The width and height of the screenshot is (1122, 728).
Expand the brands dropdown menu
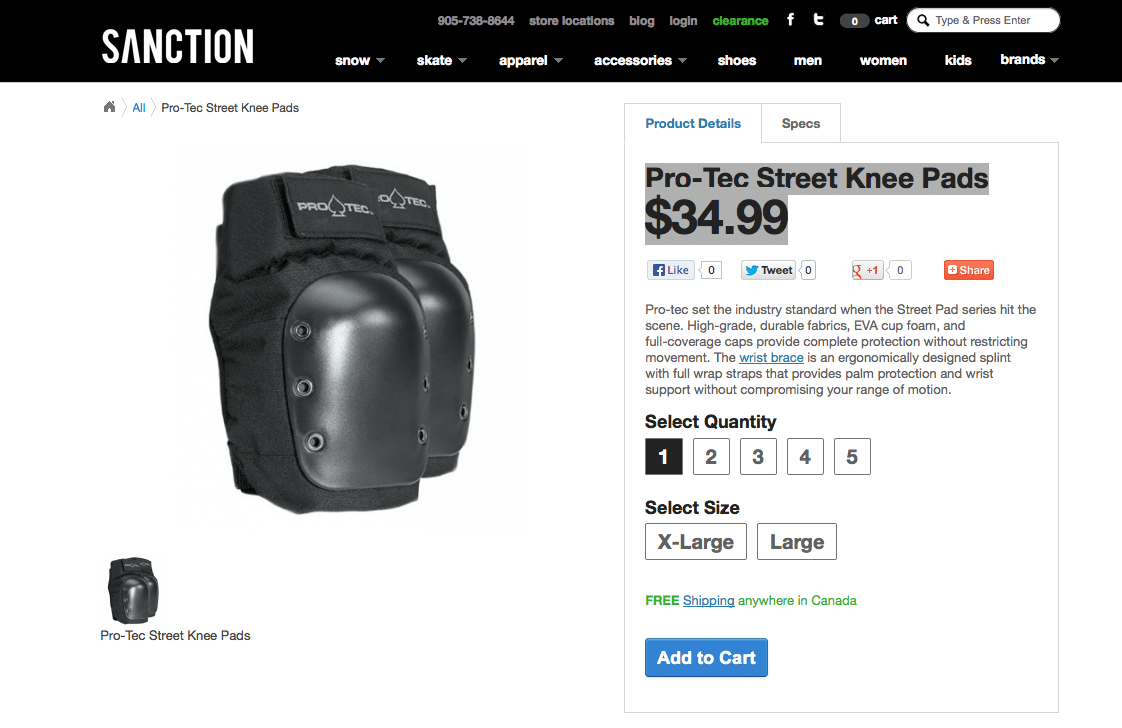click(x=1029, y=60)
